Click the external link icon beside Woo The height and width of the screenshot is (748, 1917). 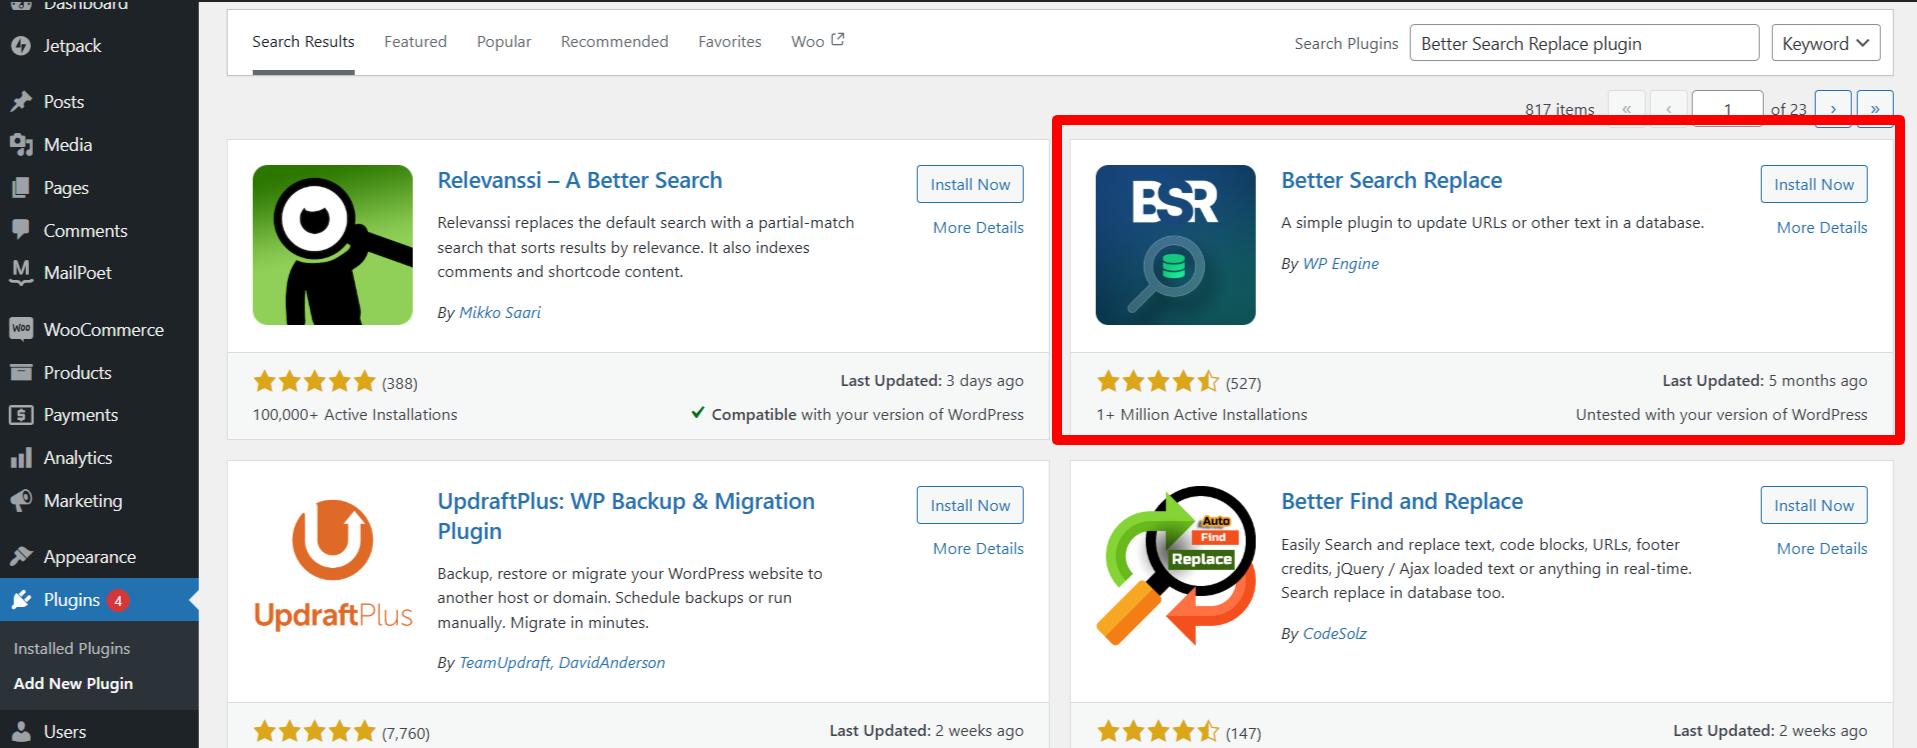[838, 40]
